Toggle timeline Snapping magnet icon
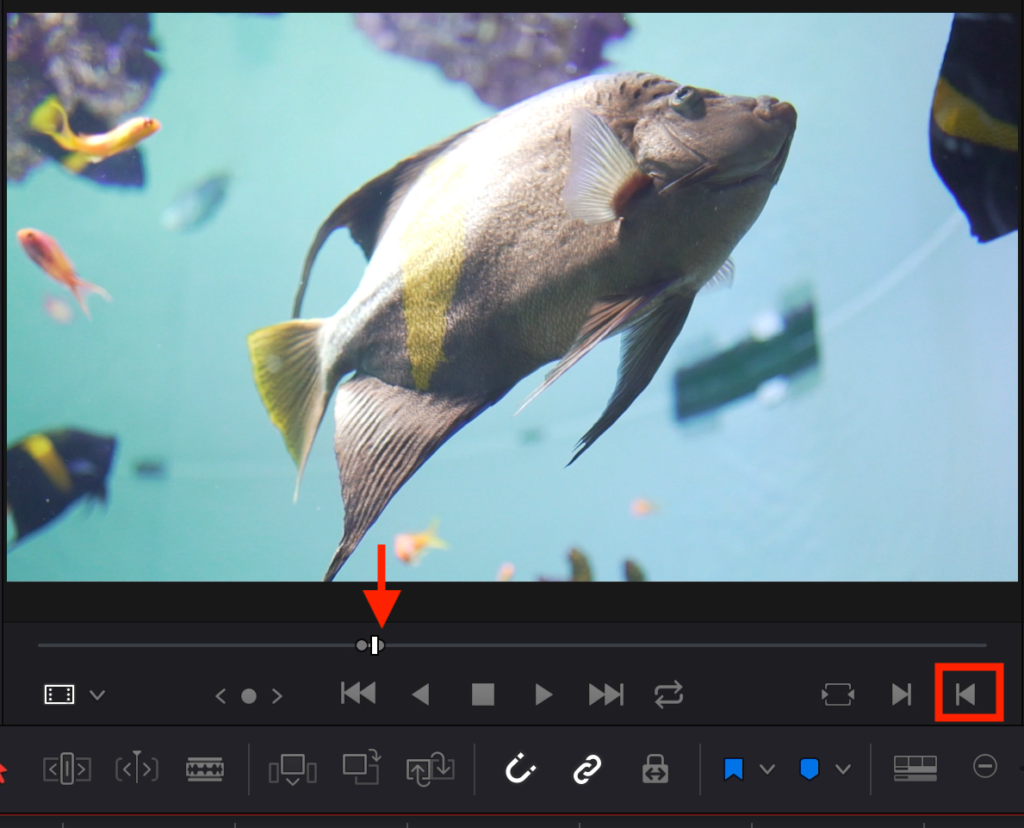This screenshot has width=1024, height=828. pyautogui.click(x=520, y=769)
